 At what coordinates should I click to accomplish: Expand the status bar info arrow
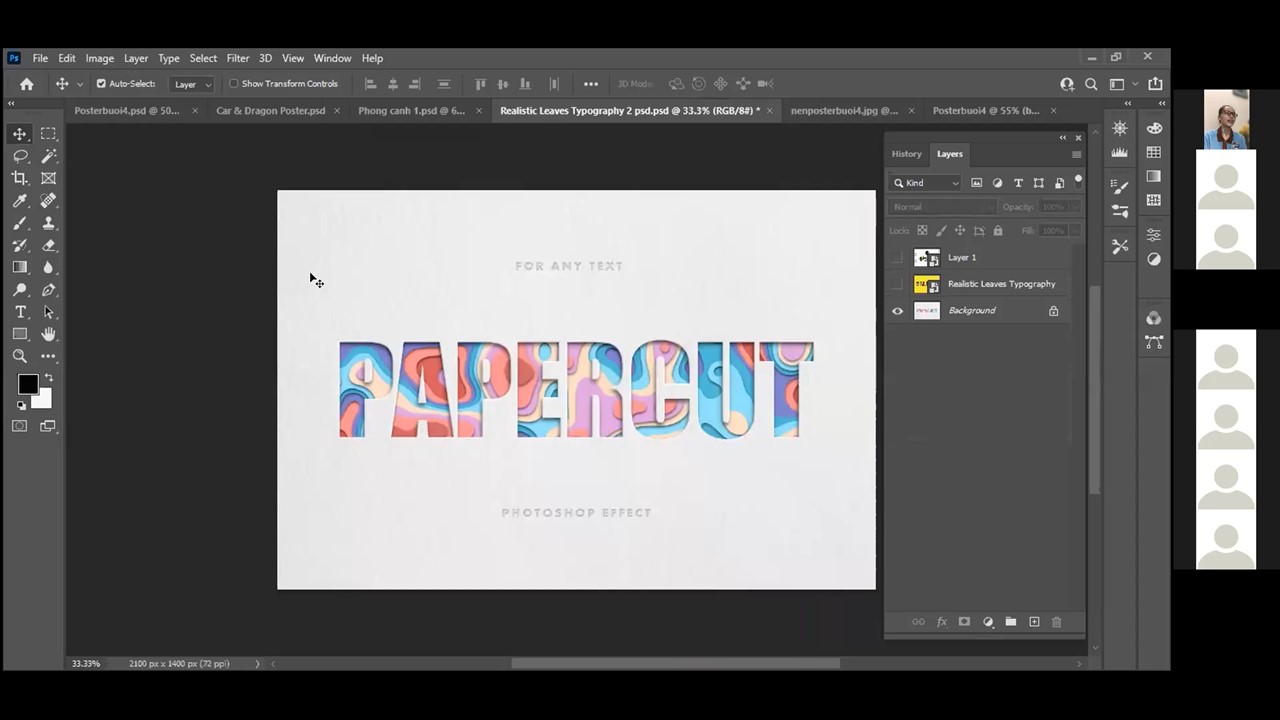pos(257,664)
